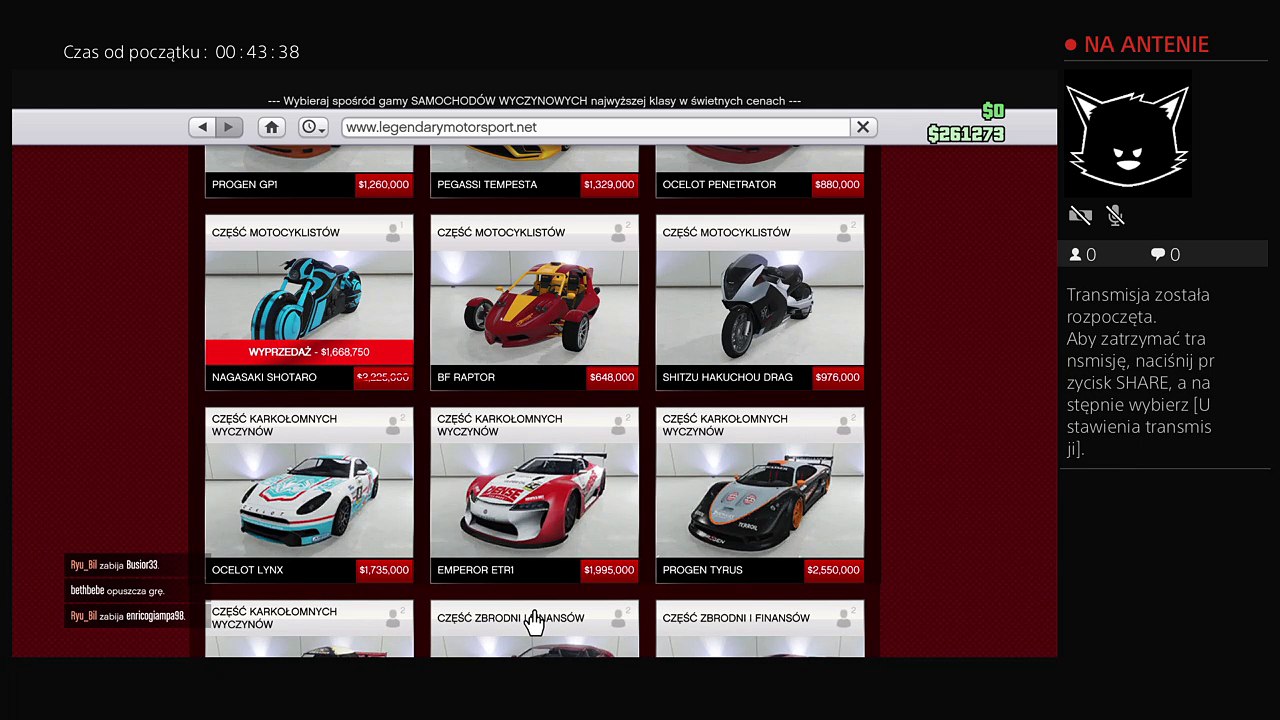Click the seat icon on Nagasaki Shotaro card

394,232
